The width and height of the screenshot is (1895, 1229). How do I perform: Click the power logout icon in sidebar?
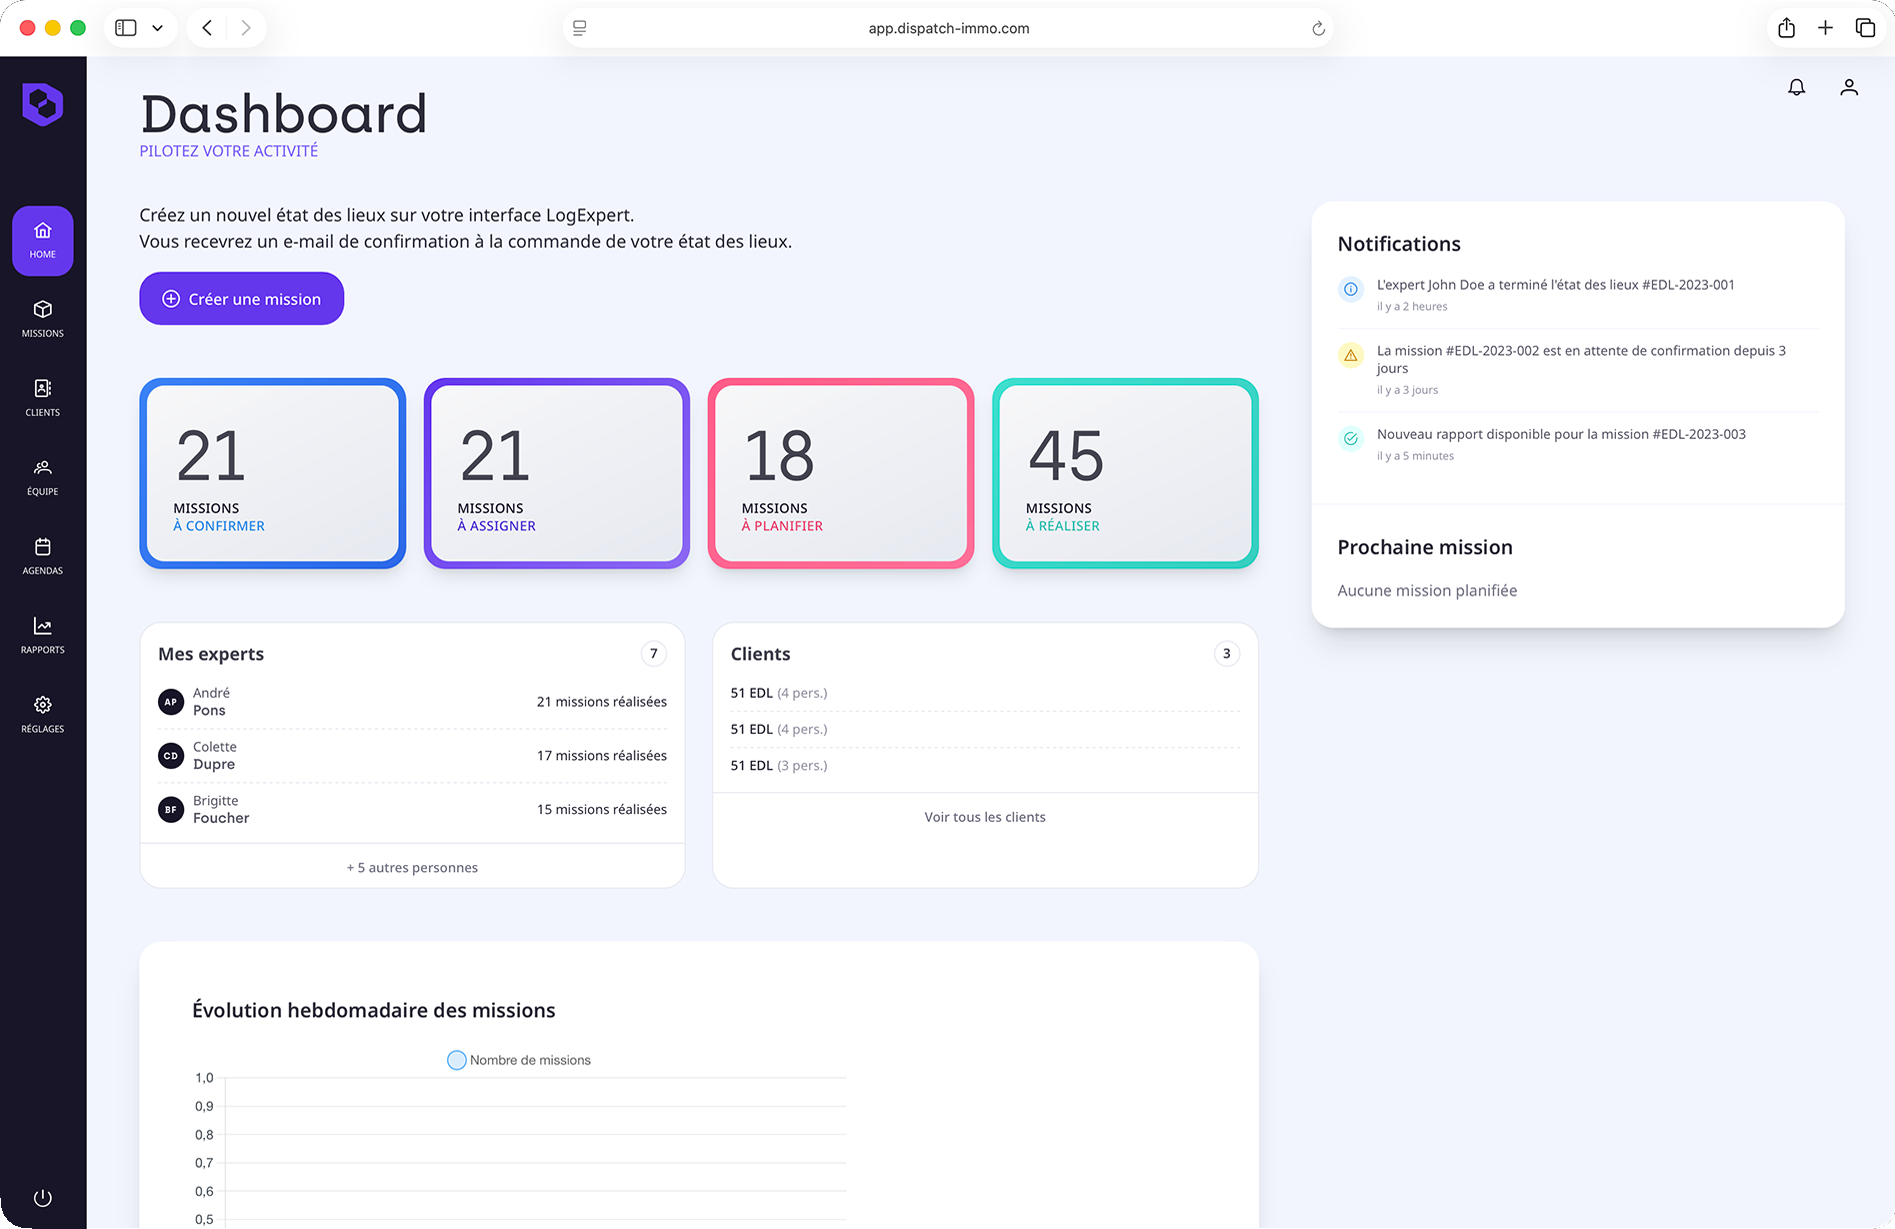pos(42,1197)
